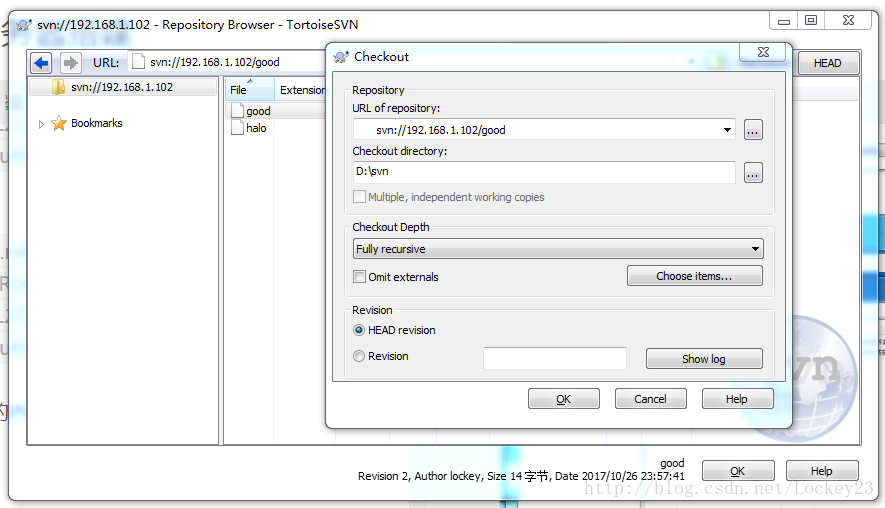885x508 pixels.
Task: Click OK in the Repository Browser window
Action: coord(738,471)
